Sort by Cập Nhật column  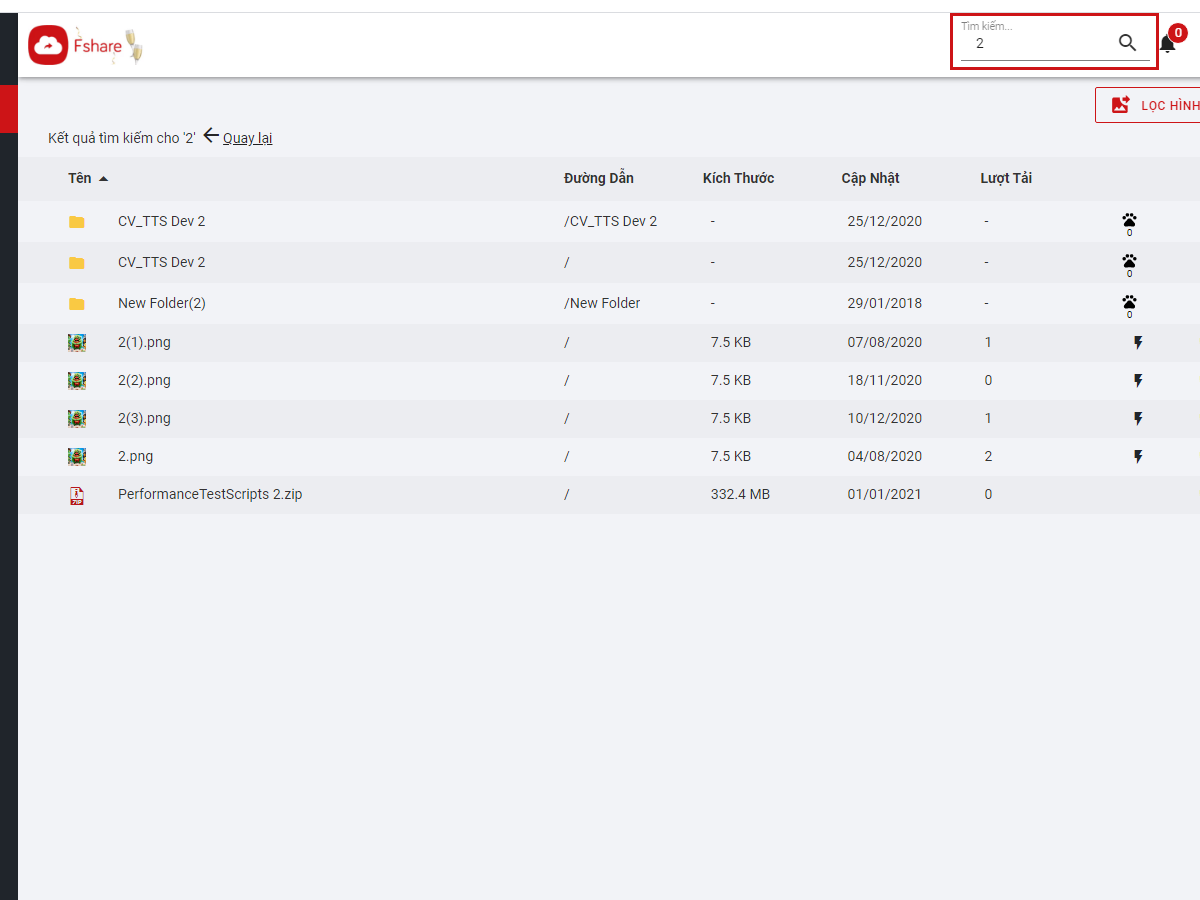[x=870, y=178]
